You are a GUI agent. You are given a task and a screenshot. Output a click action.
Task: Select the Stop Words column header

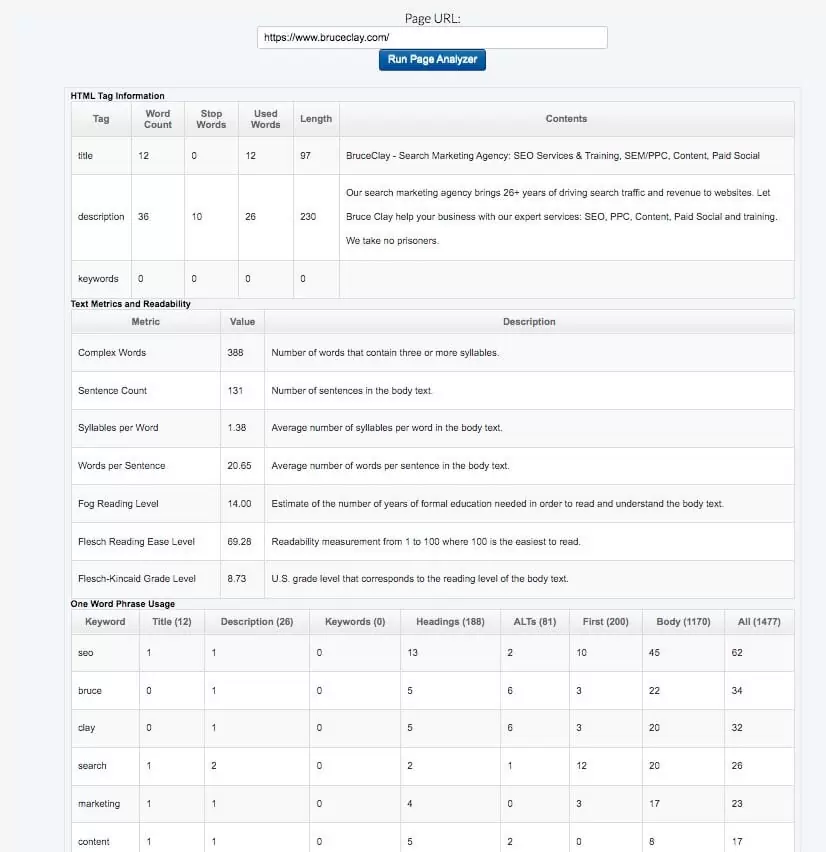[x=211, y=119]
